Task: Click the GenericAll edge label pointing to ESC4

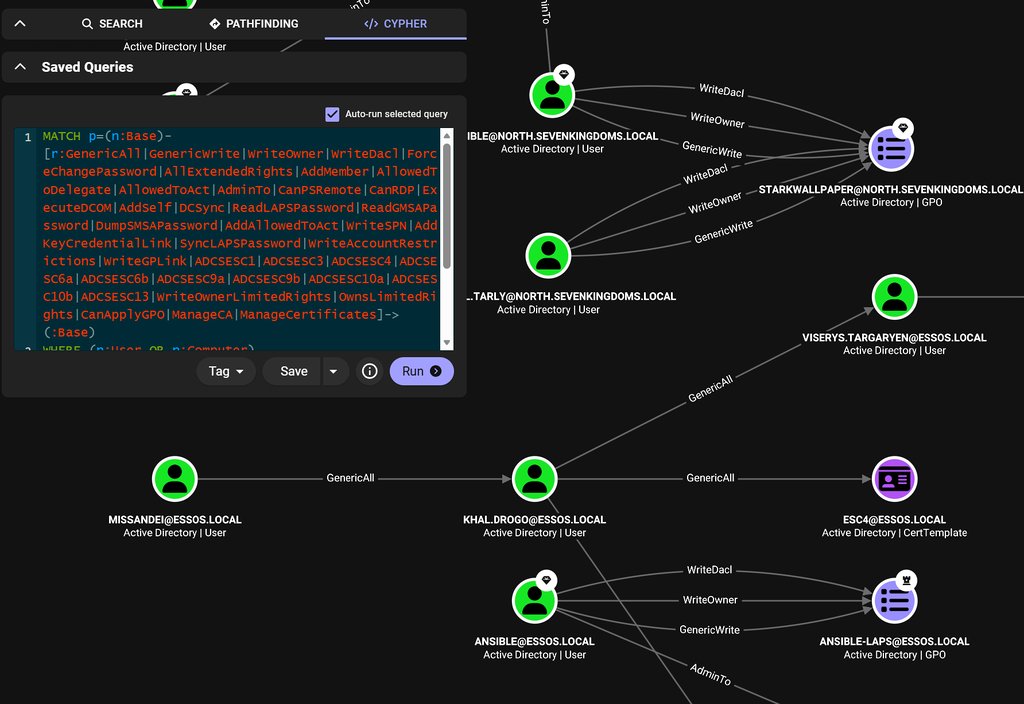Action: coord(710,478)
